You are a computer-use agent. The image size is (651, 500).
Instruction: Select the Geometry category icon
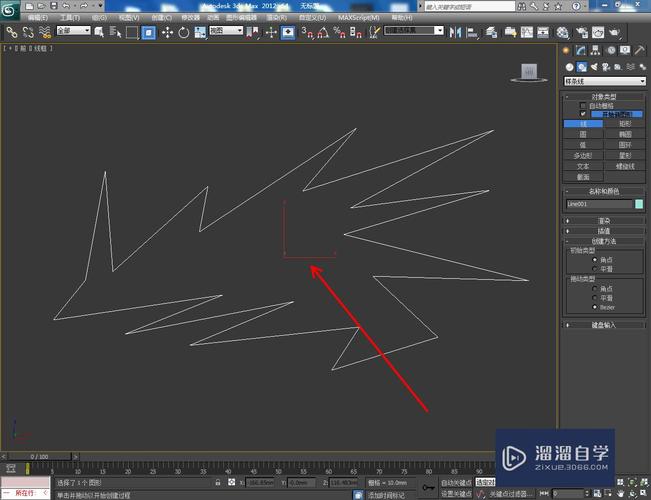[570, 67]
